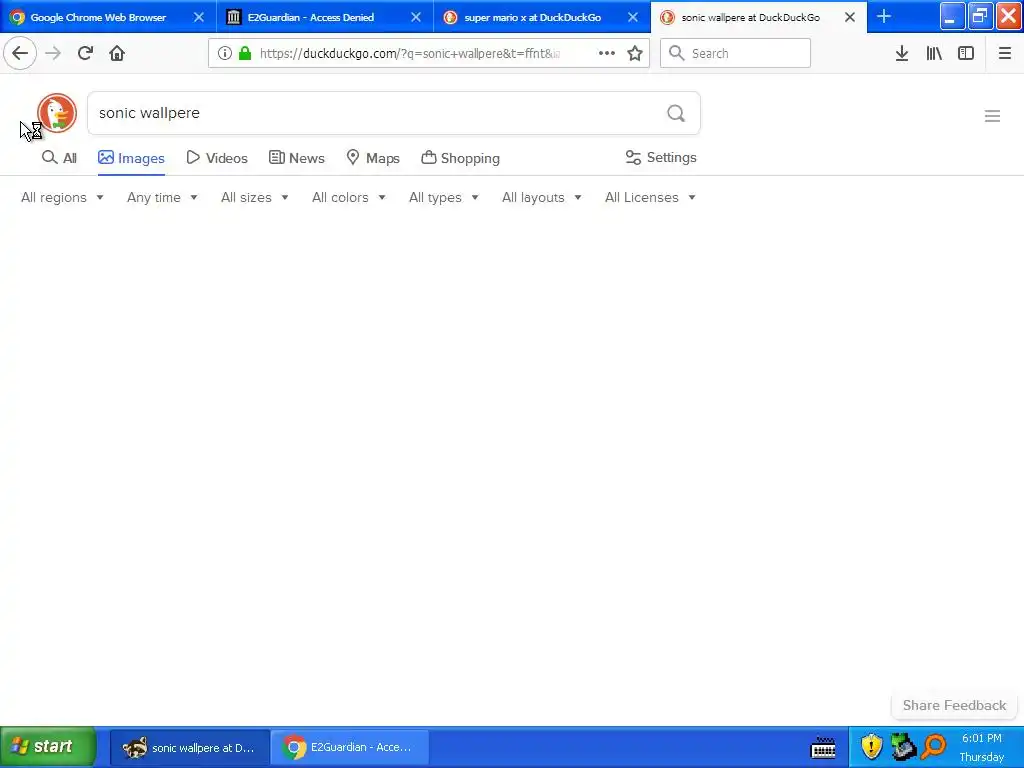Click the taskbar clock showing 6:01 PM
This screenshot has width=1024, height=768.
982,739
